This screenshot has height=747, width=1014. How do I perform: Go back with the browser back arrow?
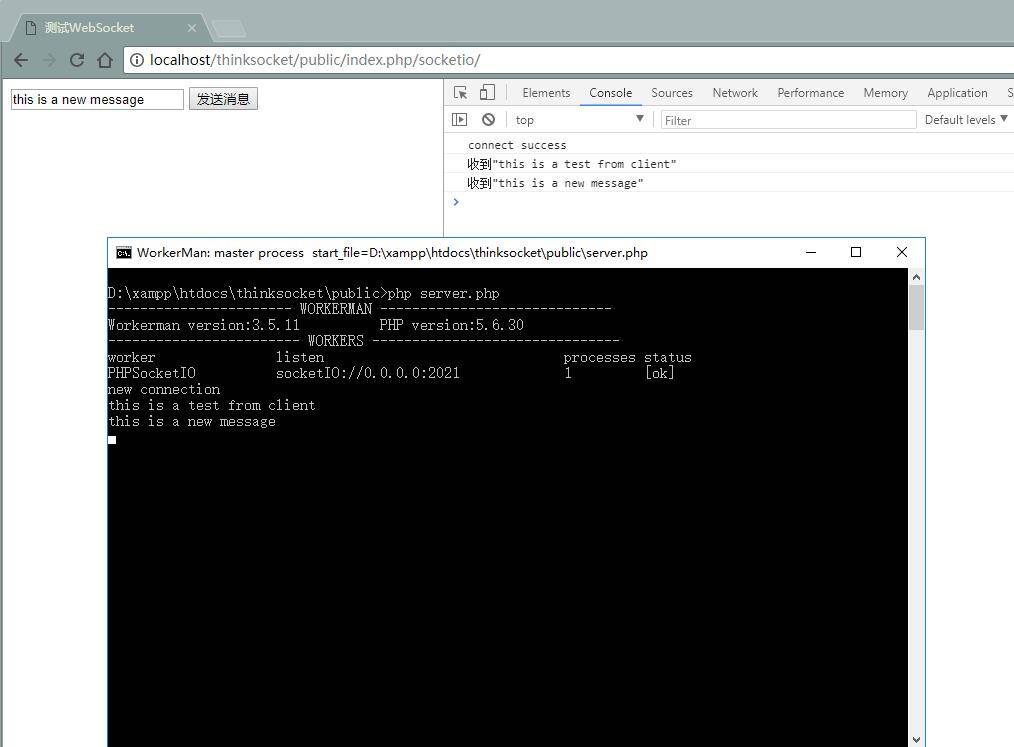(x=21, y=60)
